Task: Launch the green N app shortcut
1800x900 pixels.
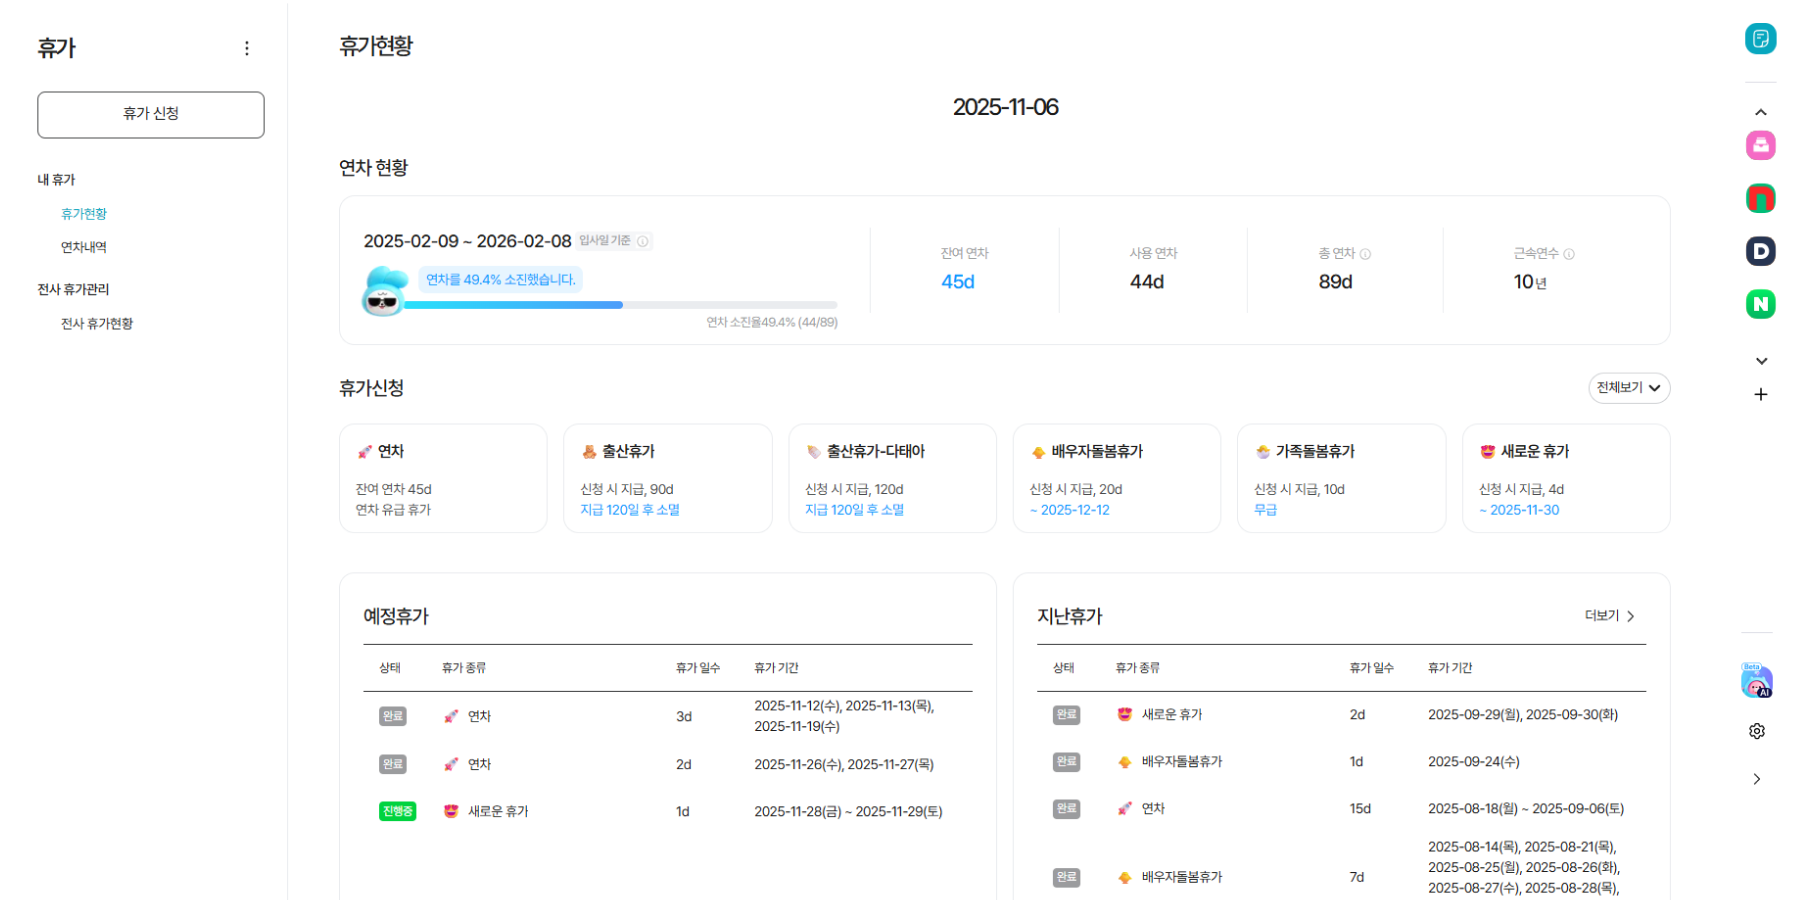Action: [1760, 304]
